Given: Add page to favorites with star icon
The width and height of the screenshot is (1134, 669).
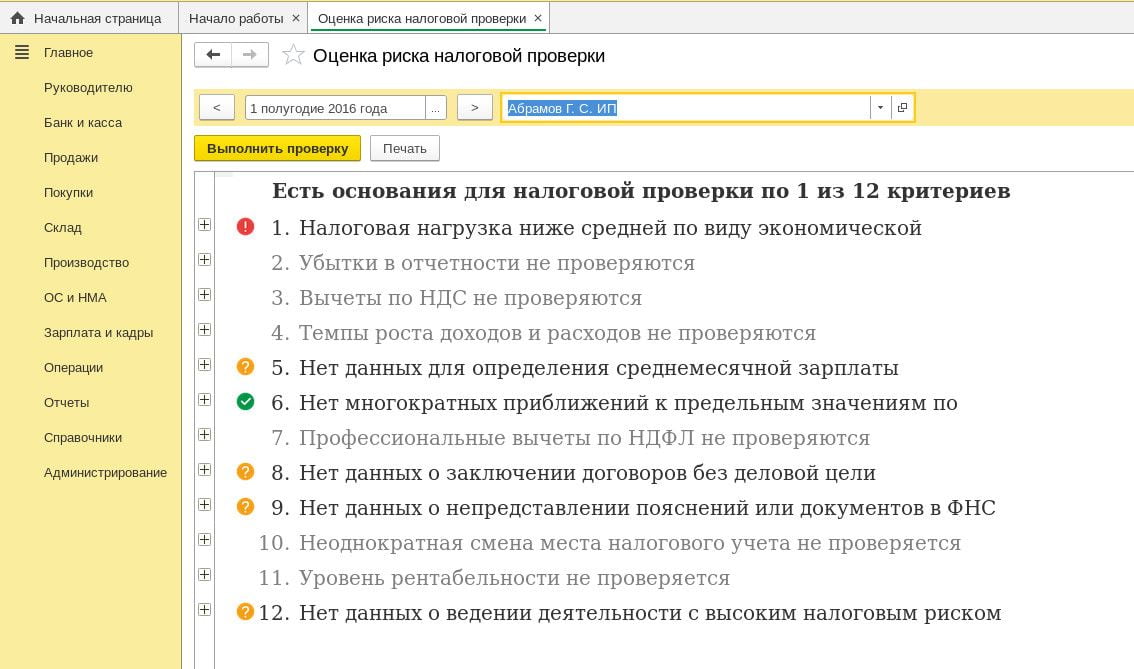Looking at the screenshot, I should pyautogui.click(x=293, y=55).
